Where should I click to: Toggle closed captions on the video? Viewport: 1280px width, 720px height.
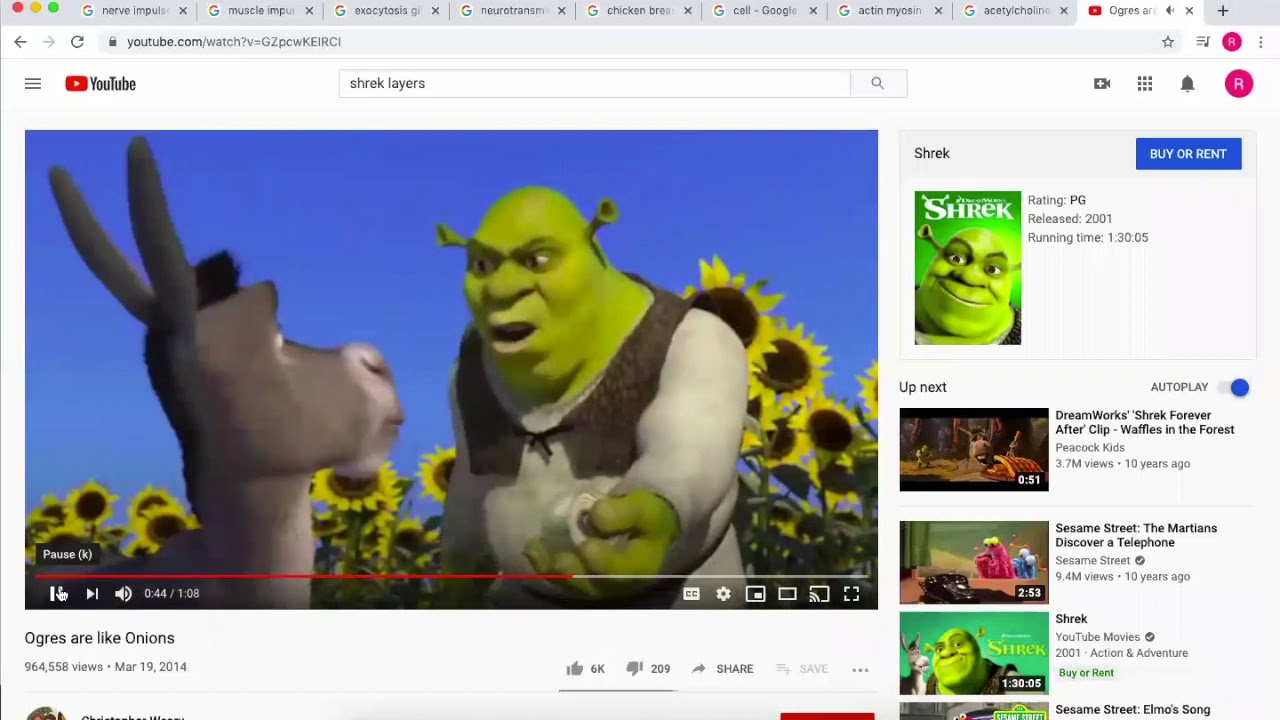pyautogui.click(x=691, y=594)
